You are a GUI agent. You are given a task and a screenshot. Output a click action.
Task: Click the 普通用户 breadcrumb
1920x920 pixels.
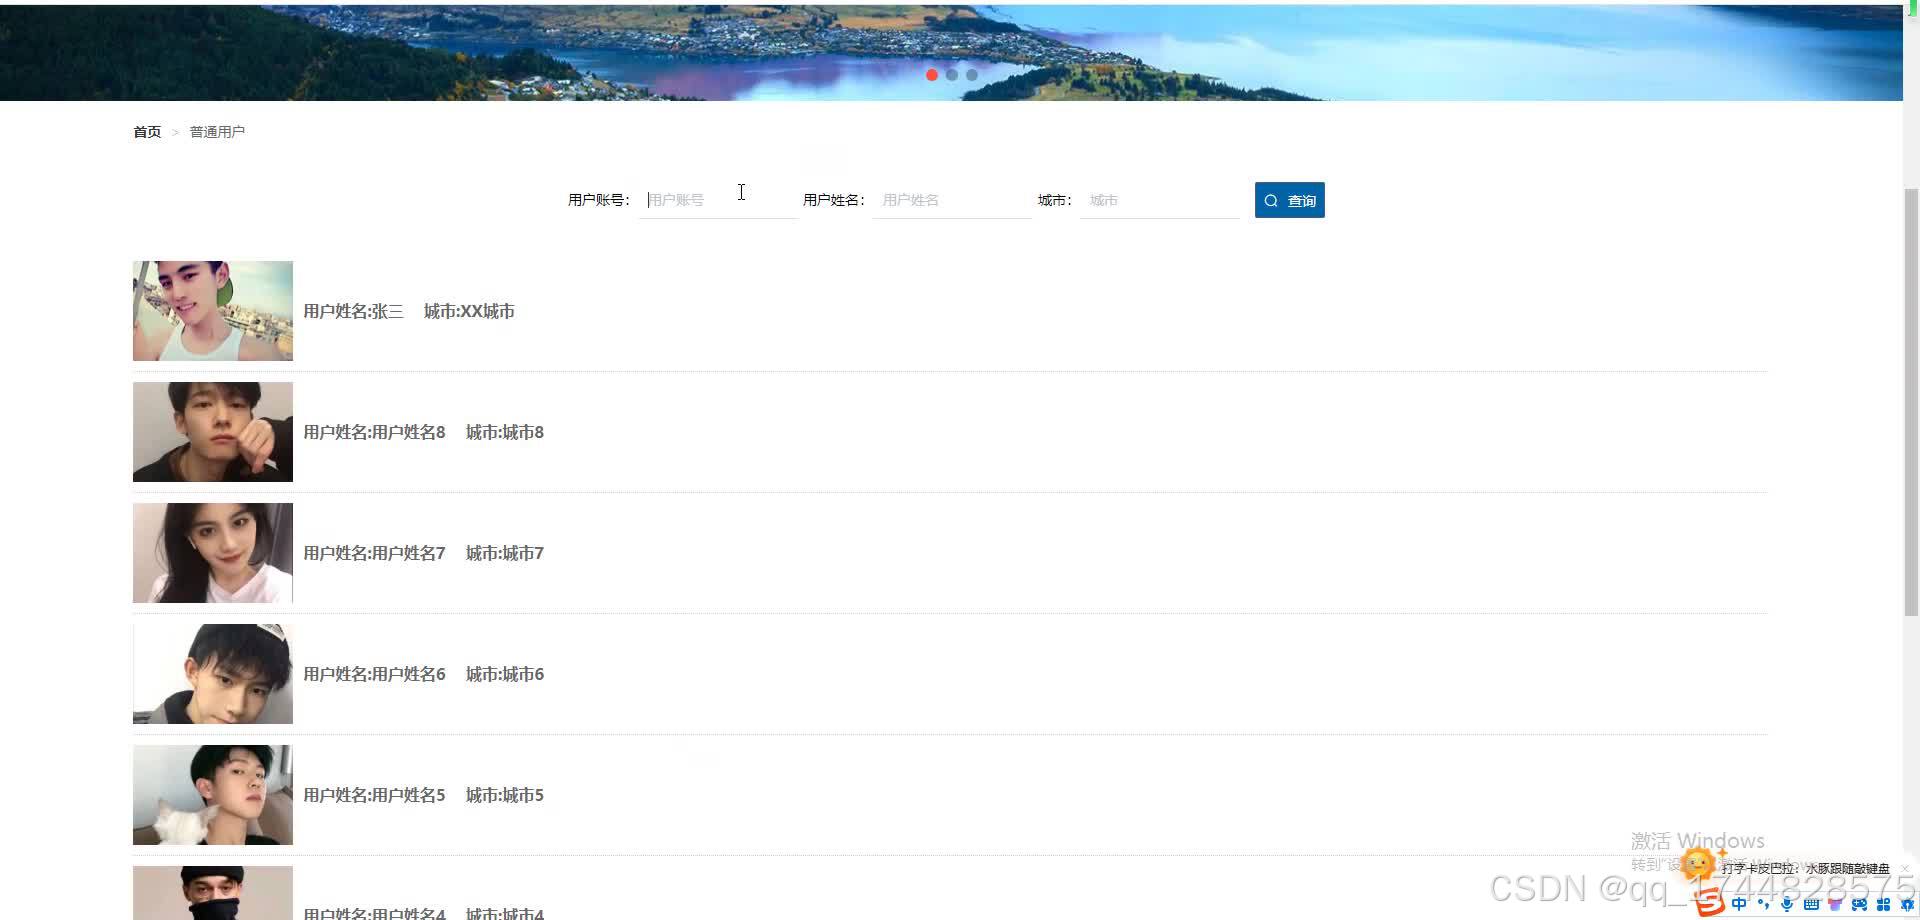coord(217,132)
